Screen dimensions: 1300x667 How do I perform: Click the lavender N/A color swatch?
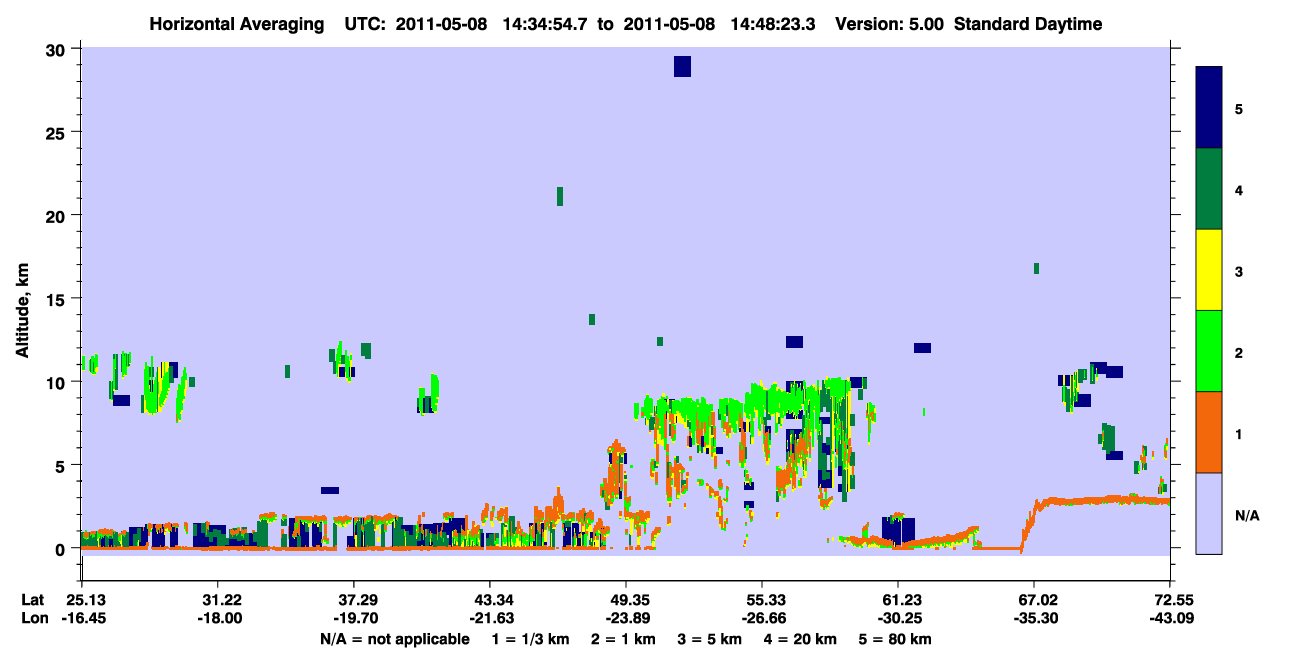1209,513
